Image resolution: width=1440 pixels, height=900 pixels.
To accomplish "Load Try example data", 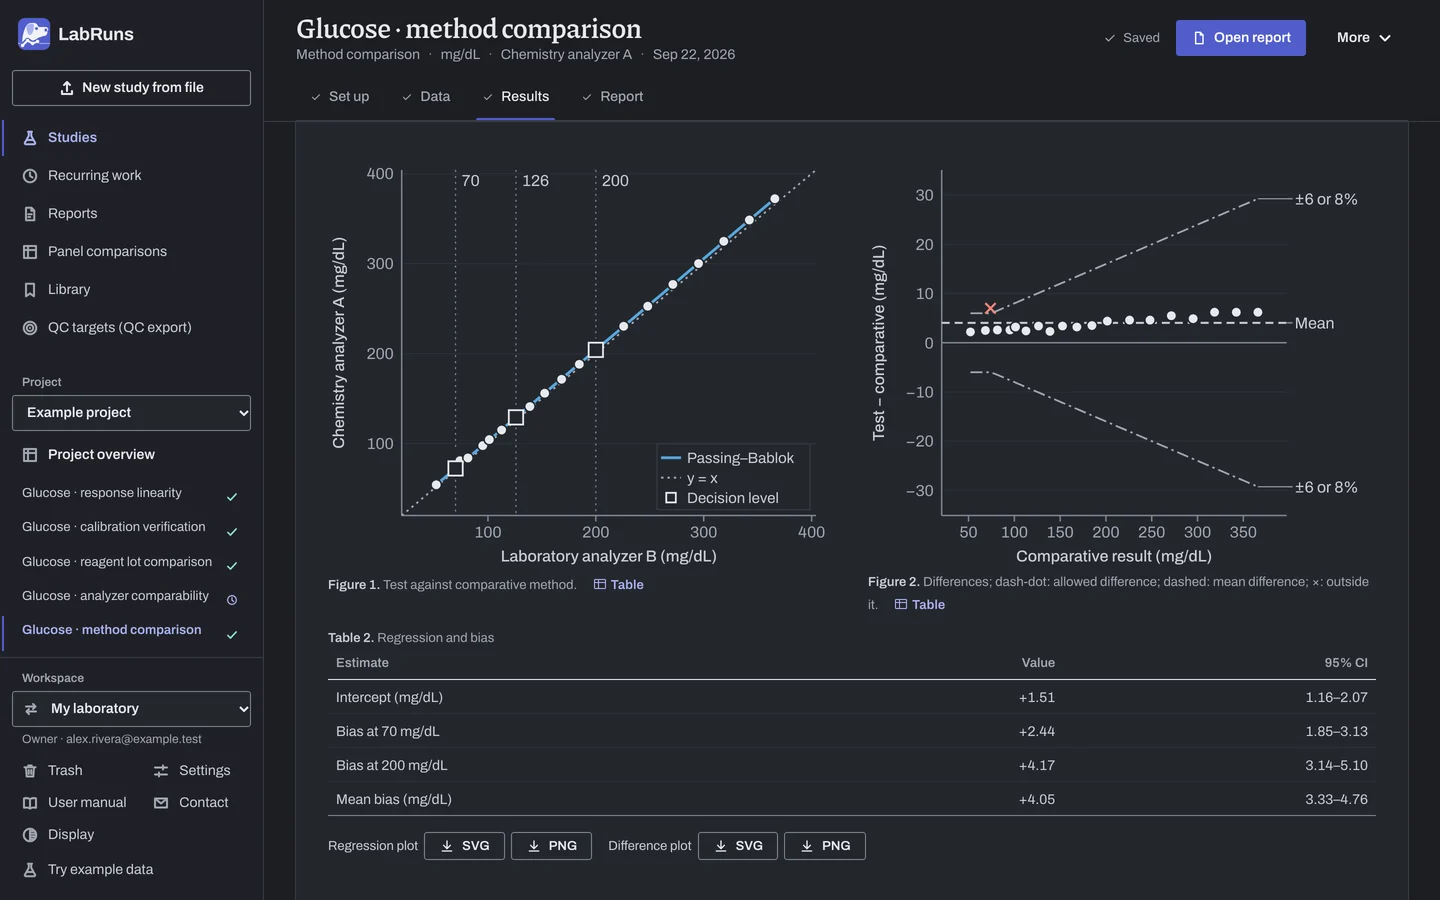I will click(x=88, y=869).
